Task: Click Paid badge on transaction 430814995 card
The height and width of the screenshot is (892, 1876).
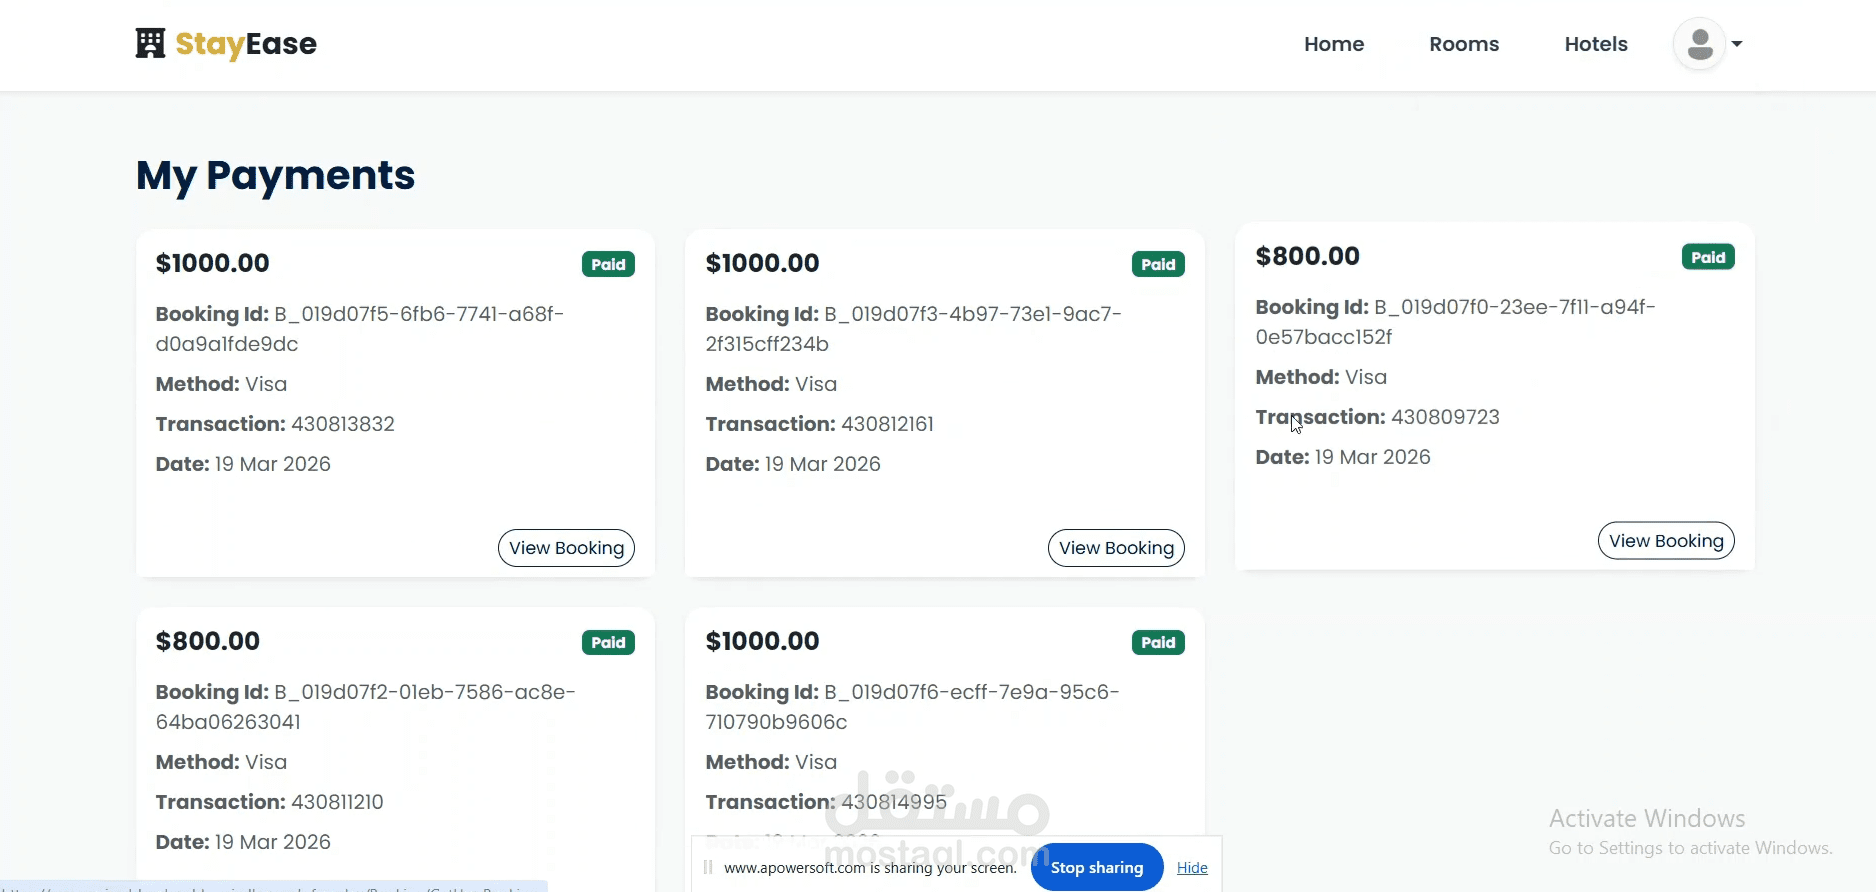Action: pos(1158,642)
